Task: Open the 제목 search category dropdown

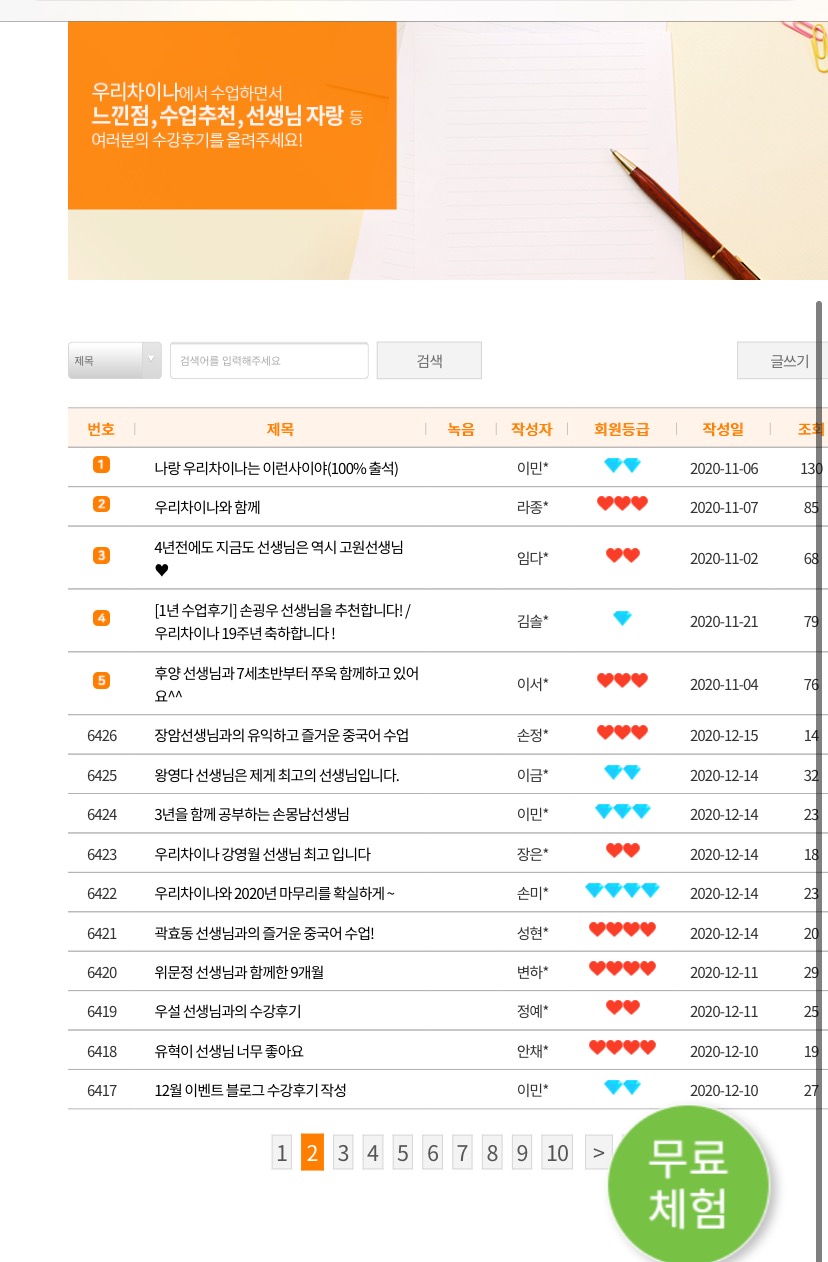Action: (x=114, y=360)
